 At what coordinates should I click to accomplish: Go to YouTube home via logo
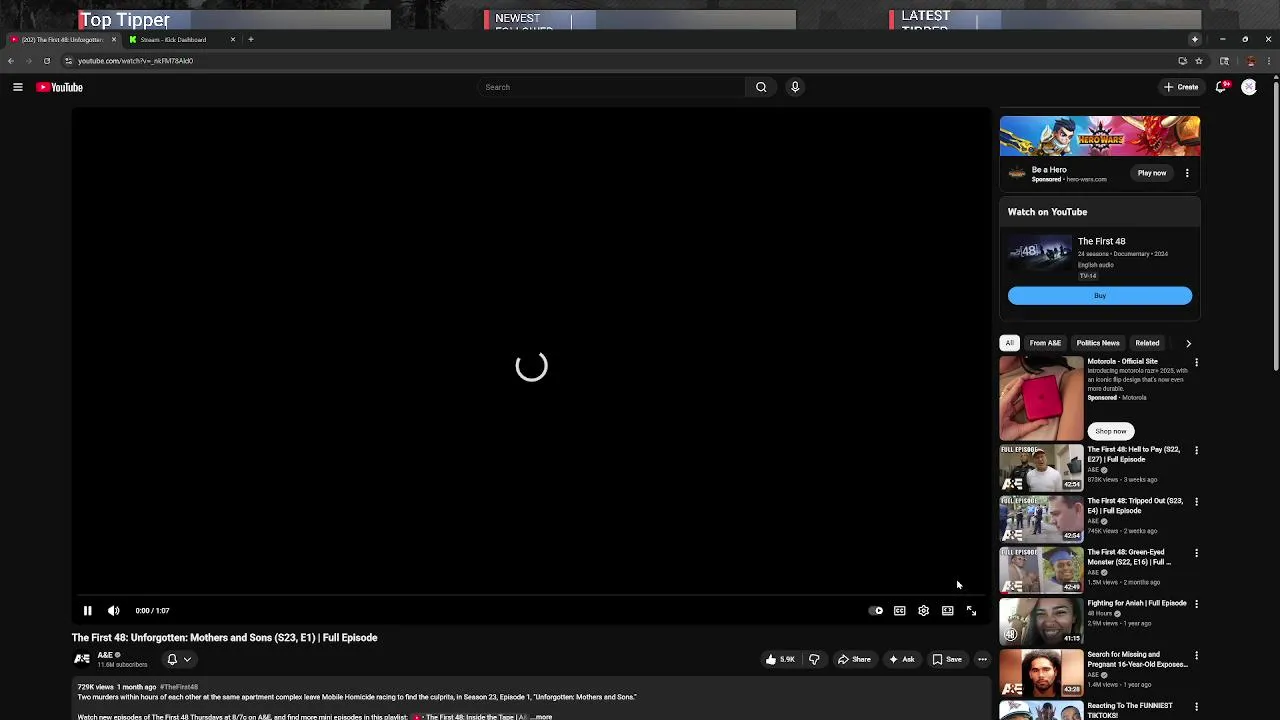(x=60, y=87)
